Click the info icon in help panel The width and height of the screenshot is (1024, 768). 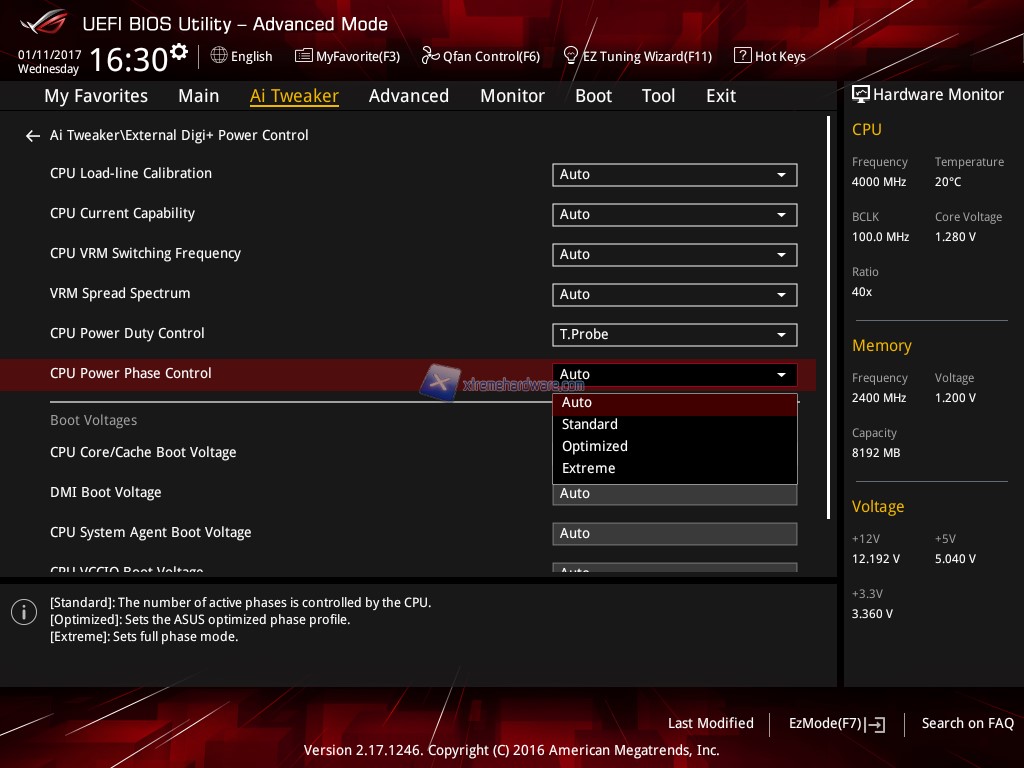pos(24,612)
